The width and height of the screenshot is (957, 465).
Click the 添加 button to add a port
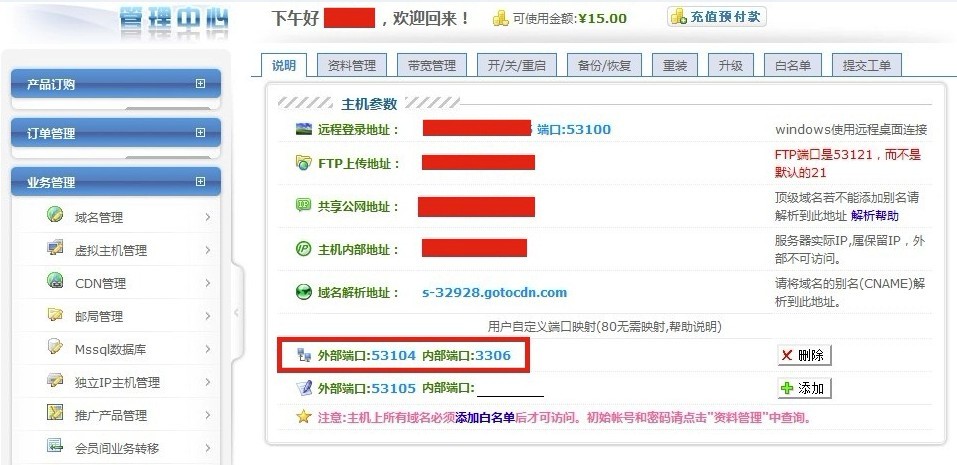[x=804, y=388]
